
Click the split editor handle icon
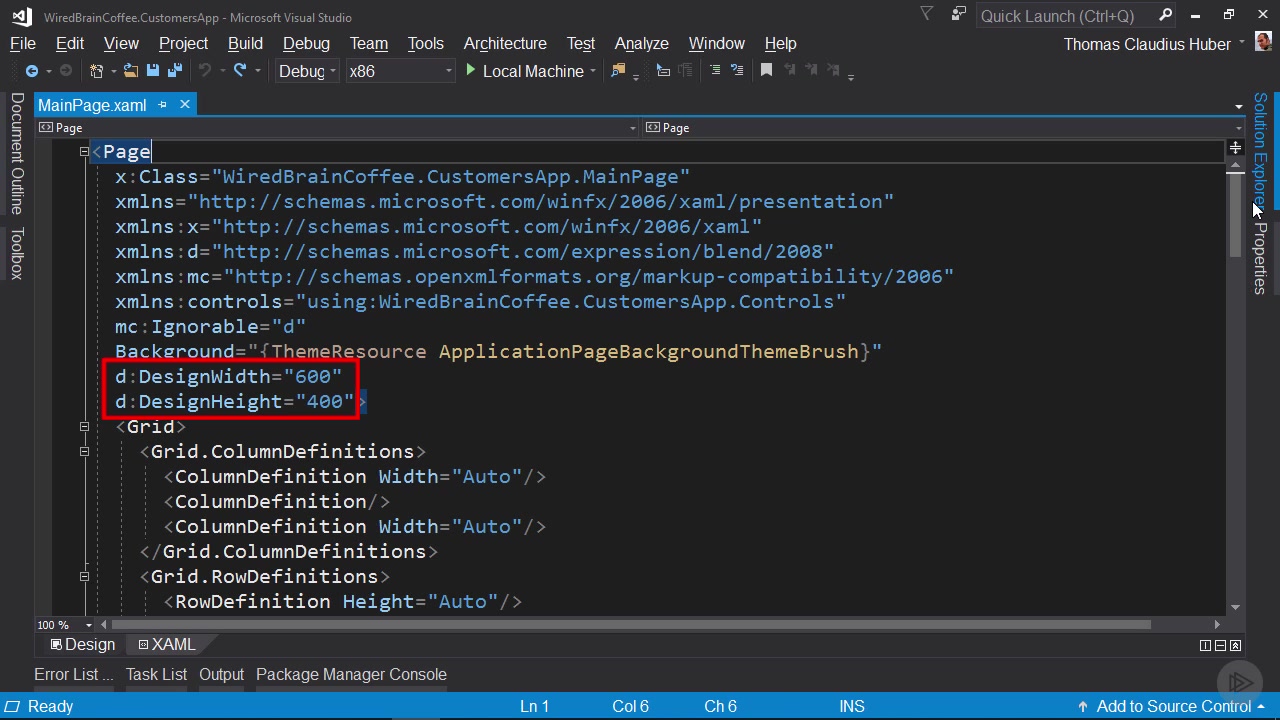click(x=1235, y=148)
